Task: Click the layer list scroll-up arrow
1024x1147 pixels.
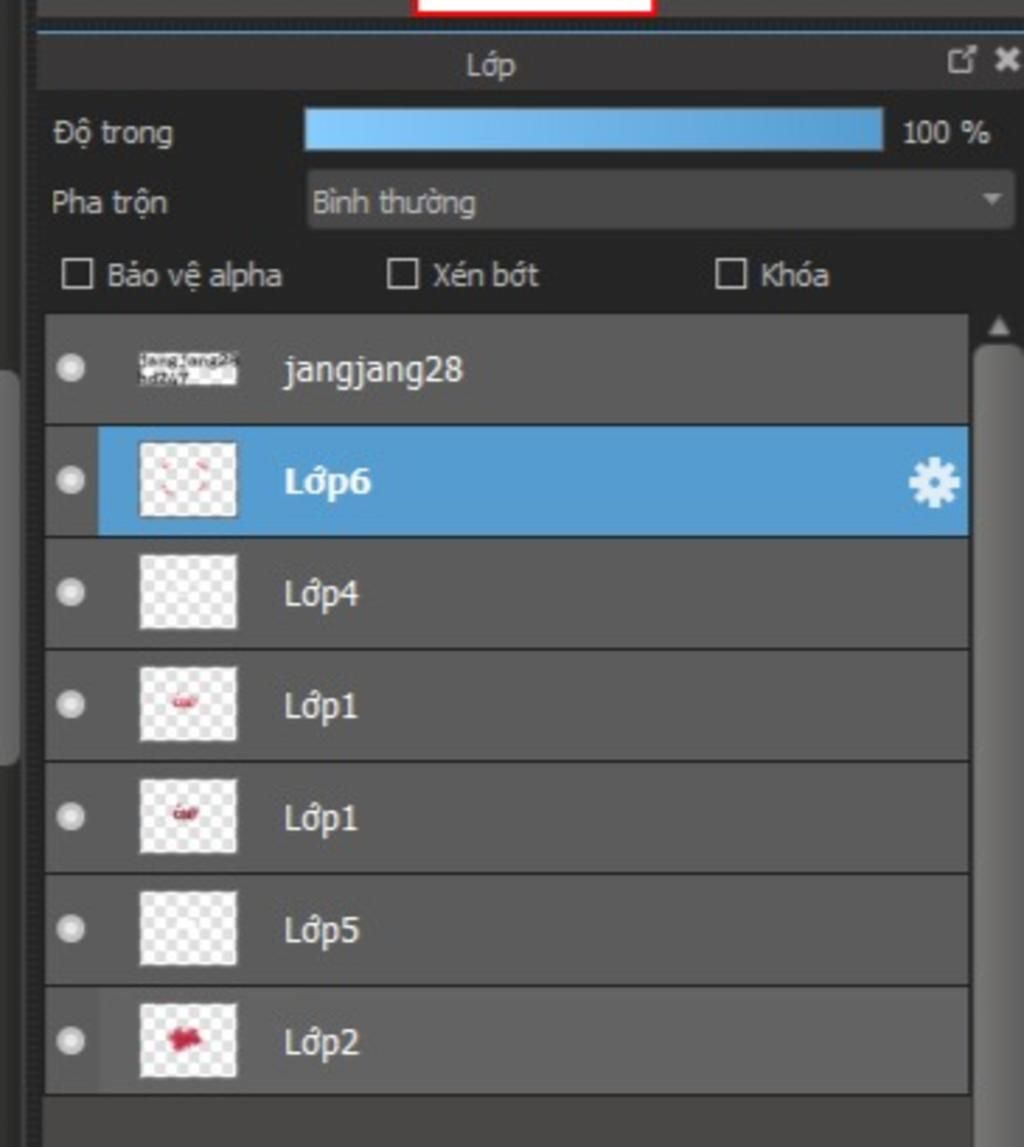Action: pyautogui.click(x=998, y=327)
